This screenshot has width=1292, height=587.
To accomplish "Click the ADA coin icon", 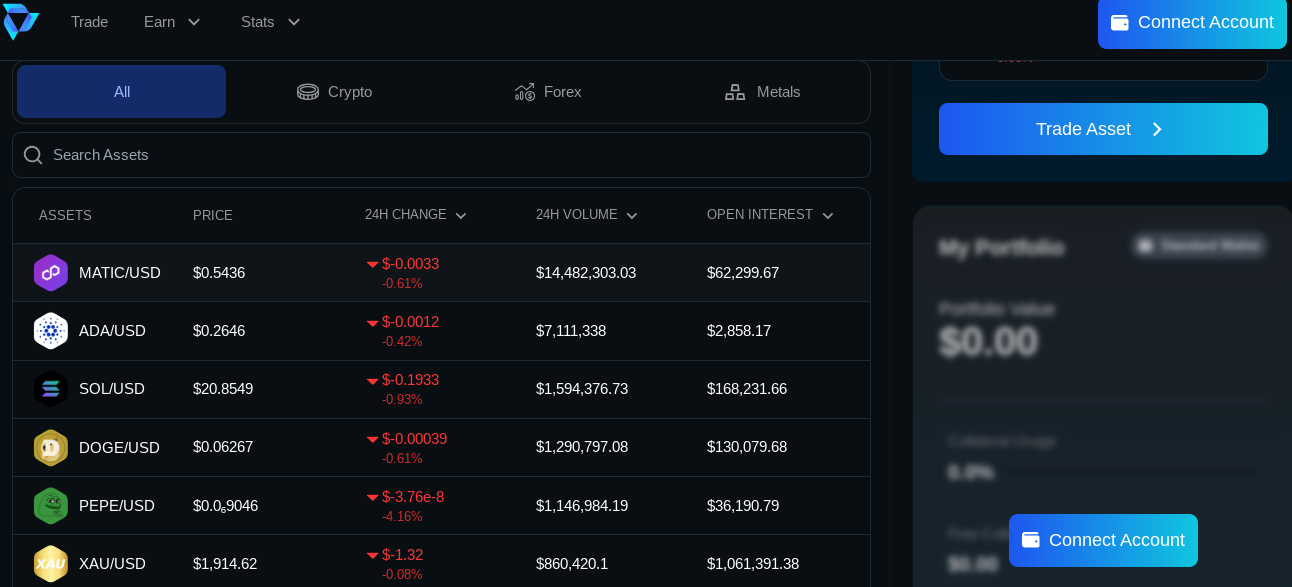I will 51,331.
